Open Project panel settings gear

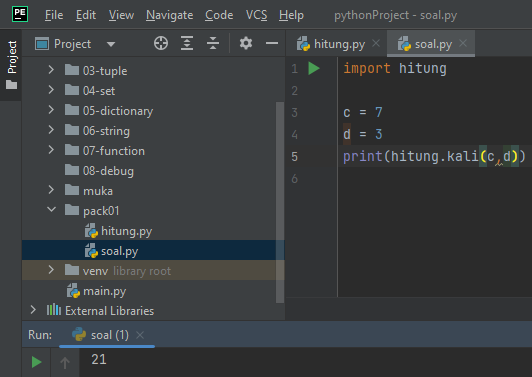[x=246, y=43]
